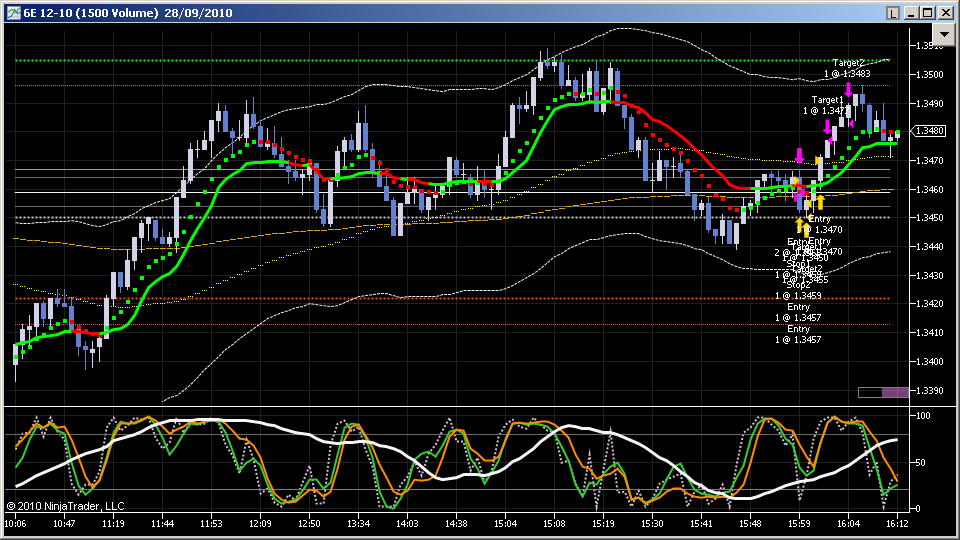Click the NinjaTrader chart icon in title bar

point(13,13)
